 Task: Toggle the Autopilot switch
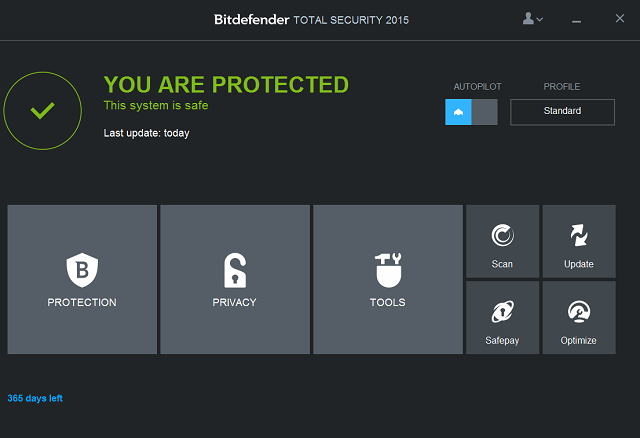click(x=471, y=112)
